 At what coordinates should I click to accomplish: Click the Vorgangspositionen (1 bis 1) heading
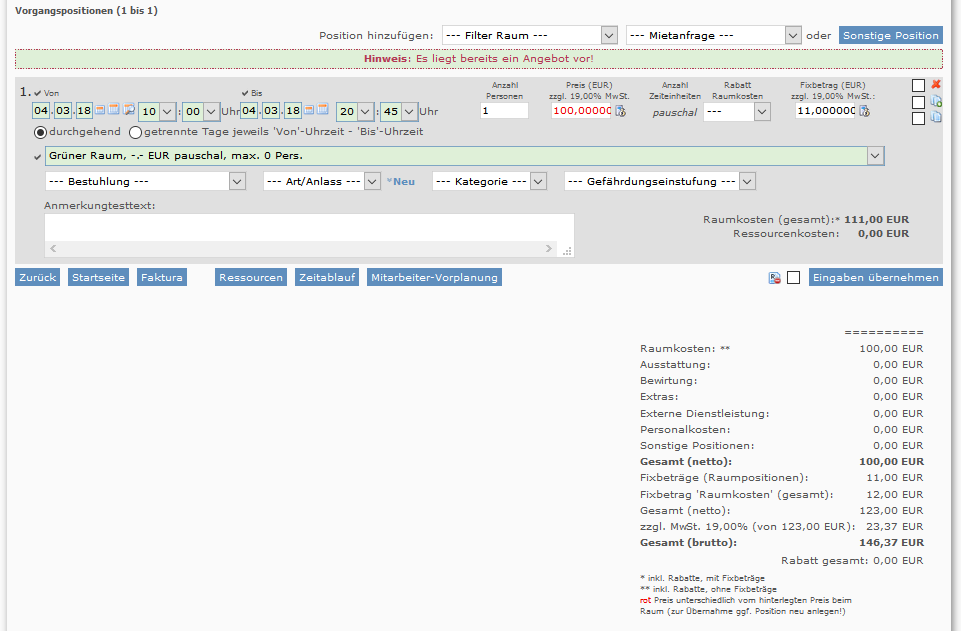pyautogui.click(x=86, y=11)
